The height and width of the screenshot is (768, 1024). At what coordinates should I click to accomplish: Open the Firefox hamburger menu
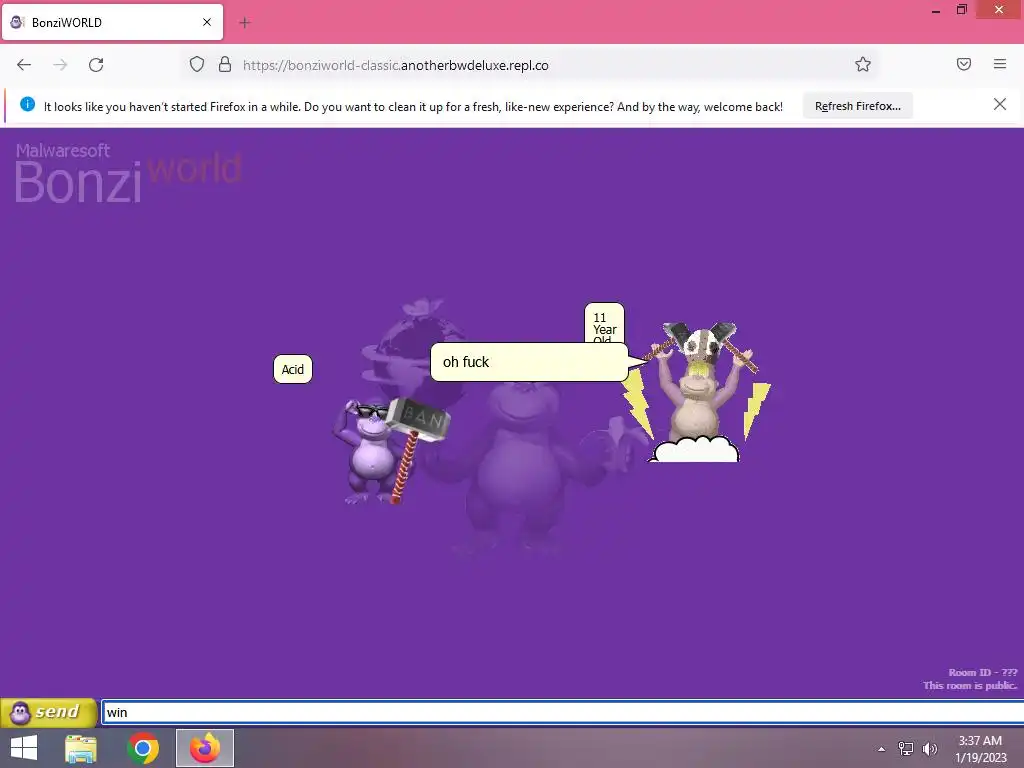(x=1000, y=64)
